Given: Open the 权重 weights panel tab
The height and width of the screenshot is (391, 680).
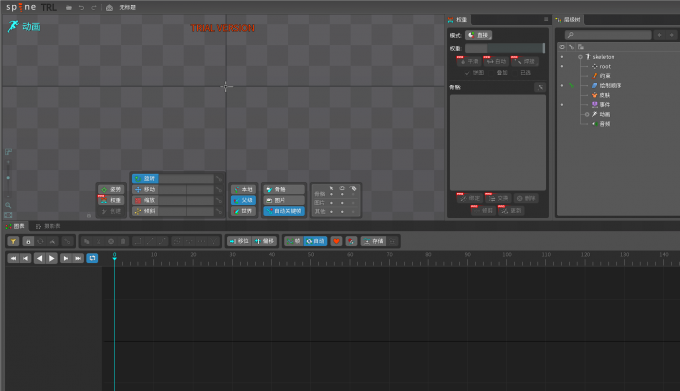Looking at the screenshot, I should tap(458, 20).
